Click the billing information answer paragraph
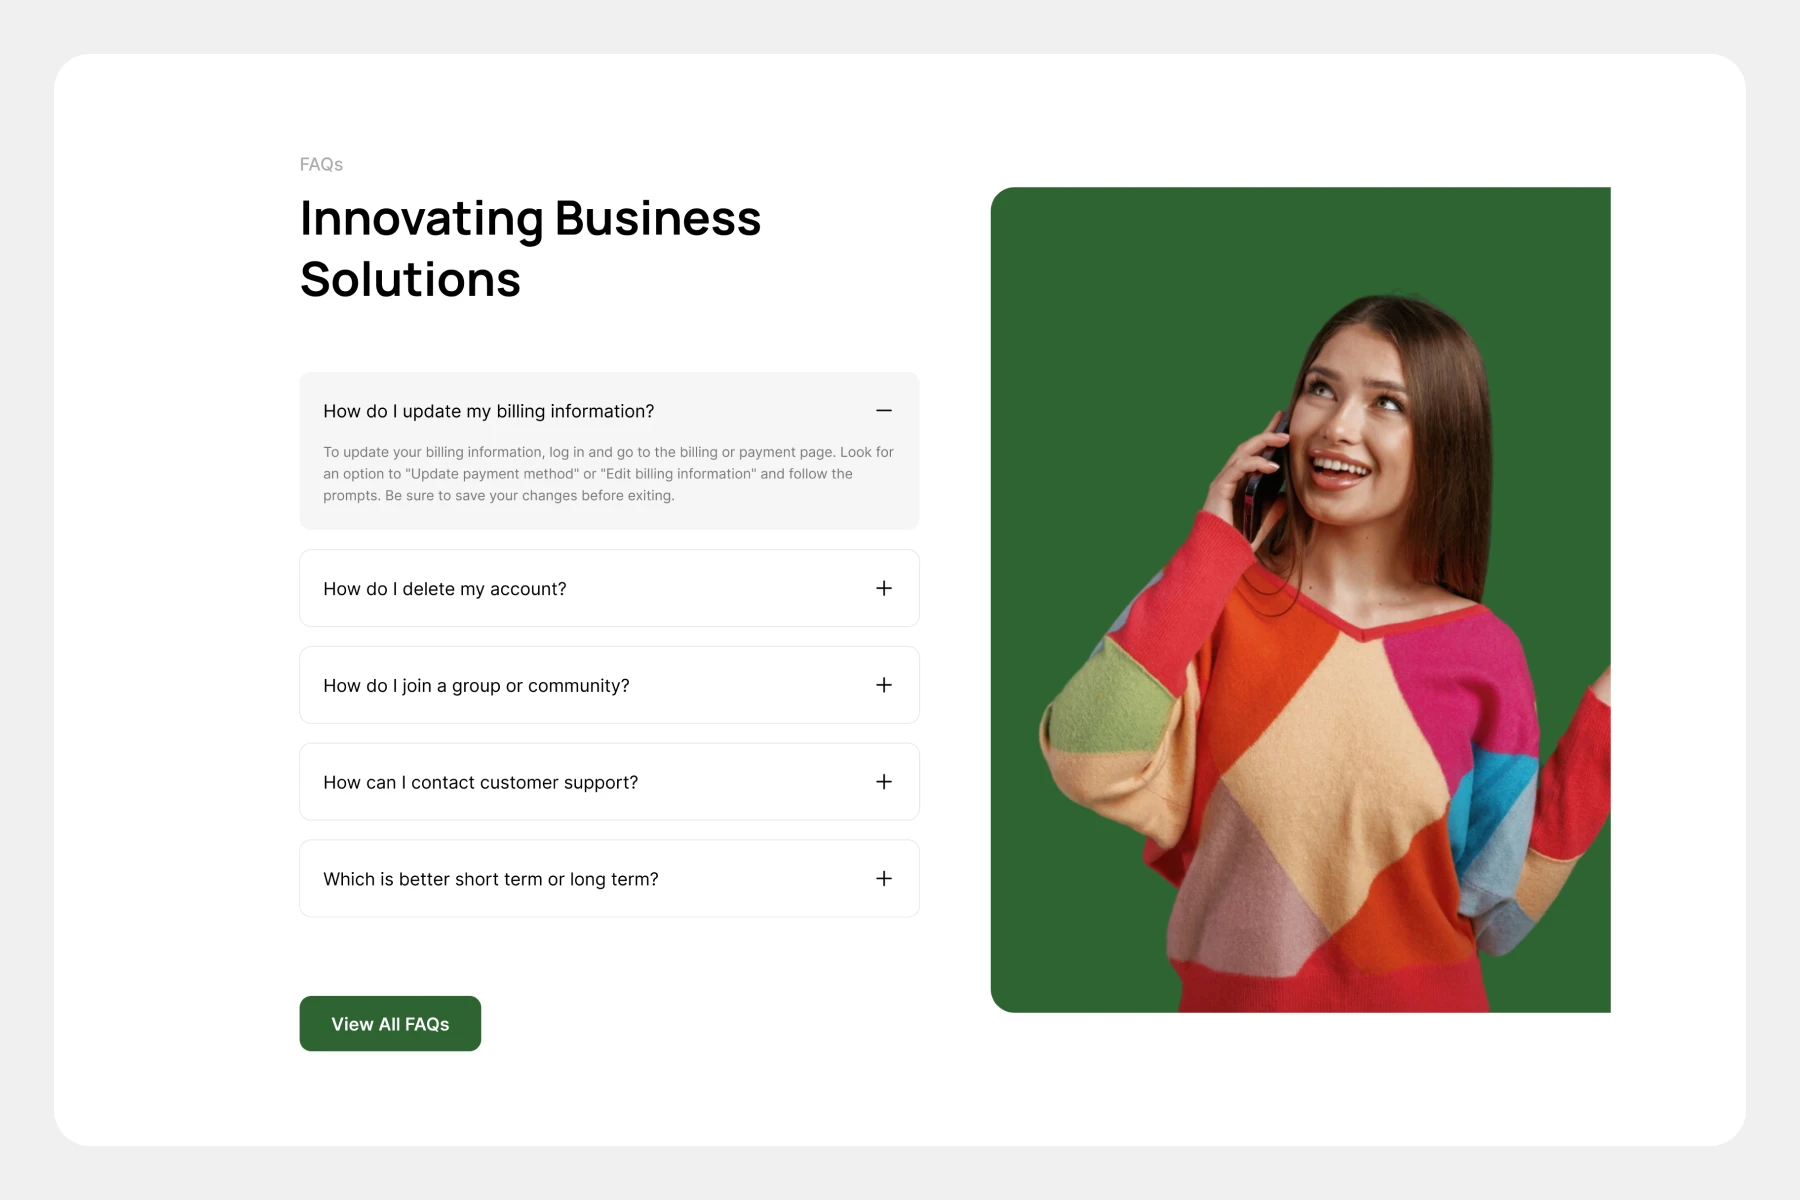1800x1200 pixels. [608, 474]
